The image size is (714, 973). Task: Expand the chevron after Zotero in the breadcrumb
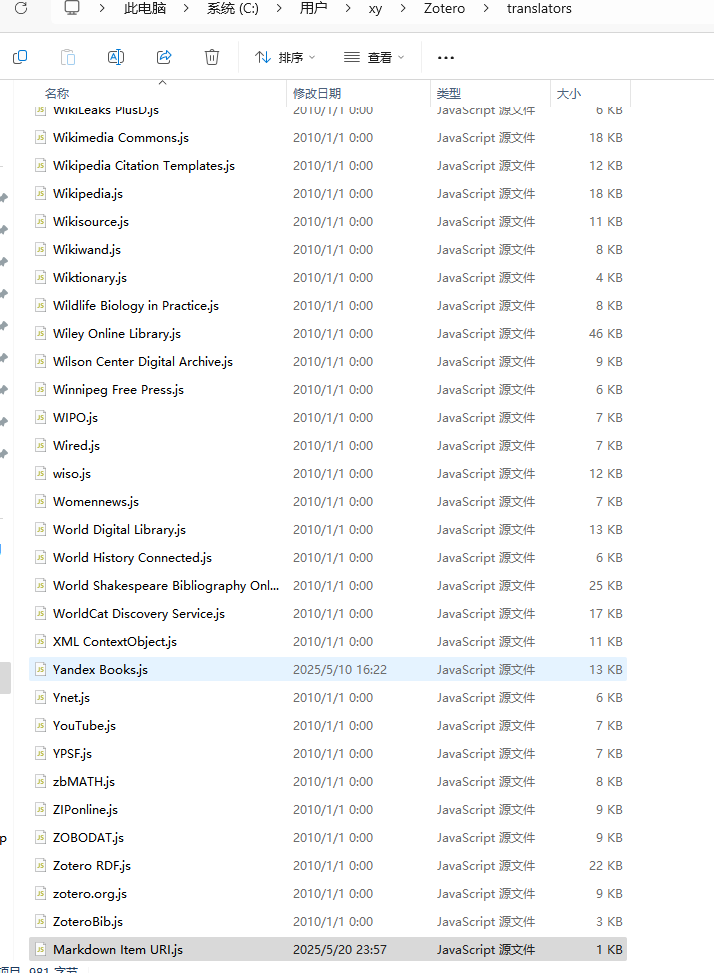click(486, 9)
